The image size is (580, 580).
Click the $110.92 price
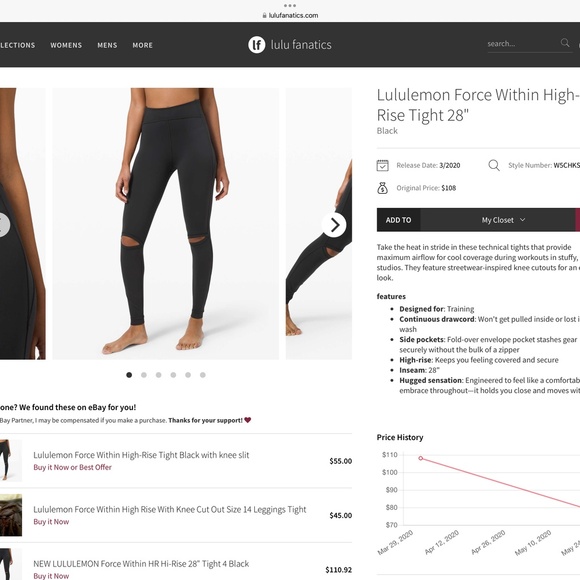[x=339, y=570]
